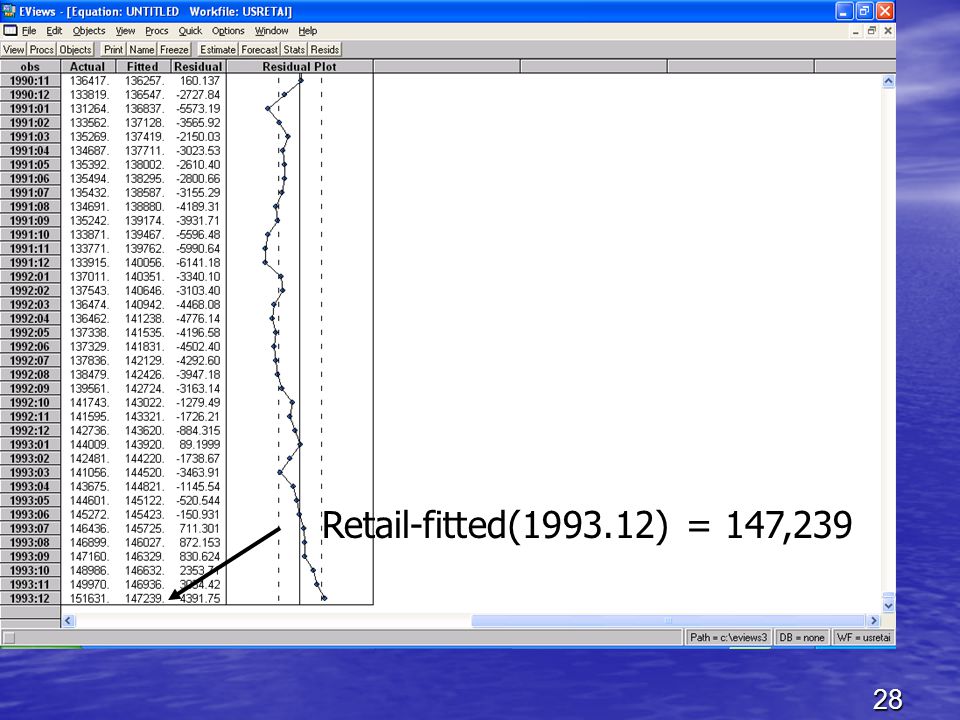Select observation row 1991:01
This screenshot has width=960, height=720.
click(30, 109)
